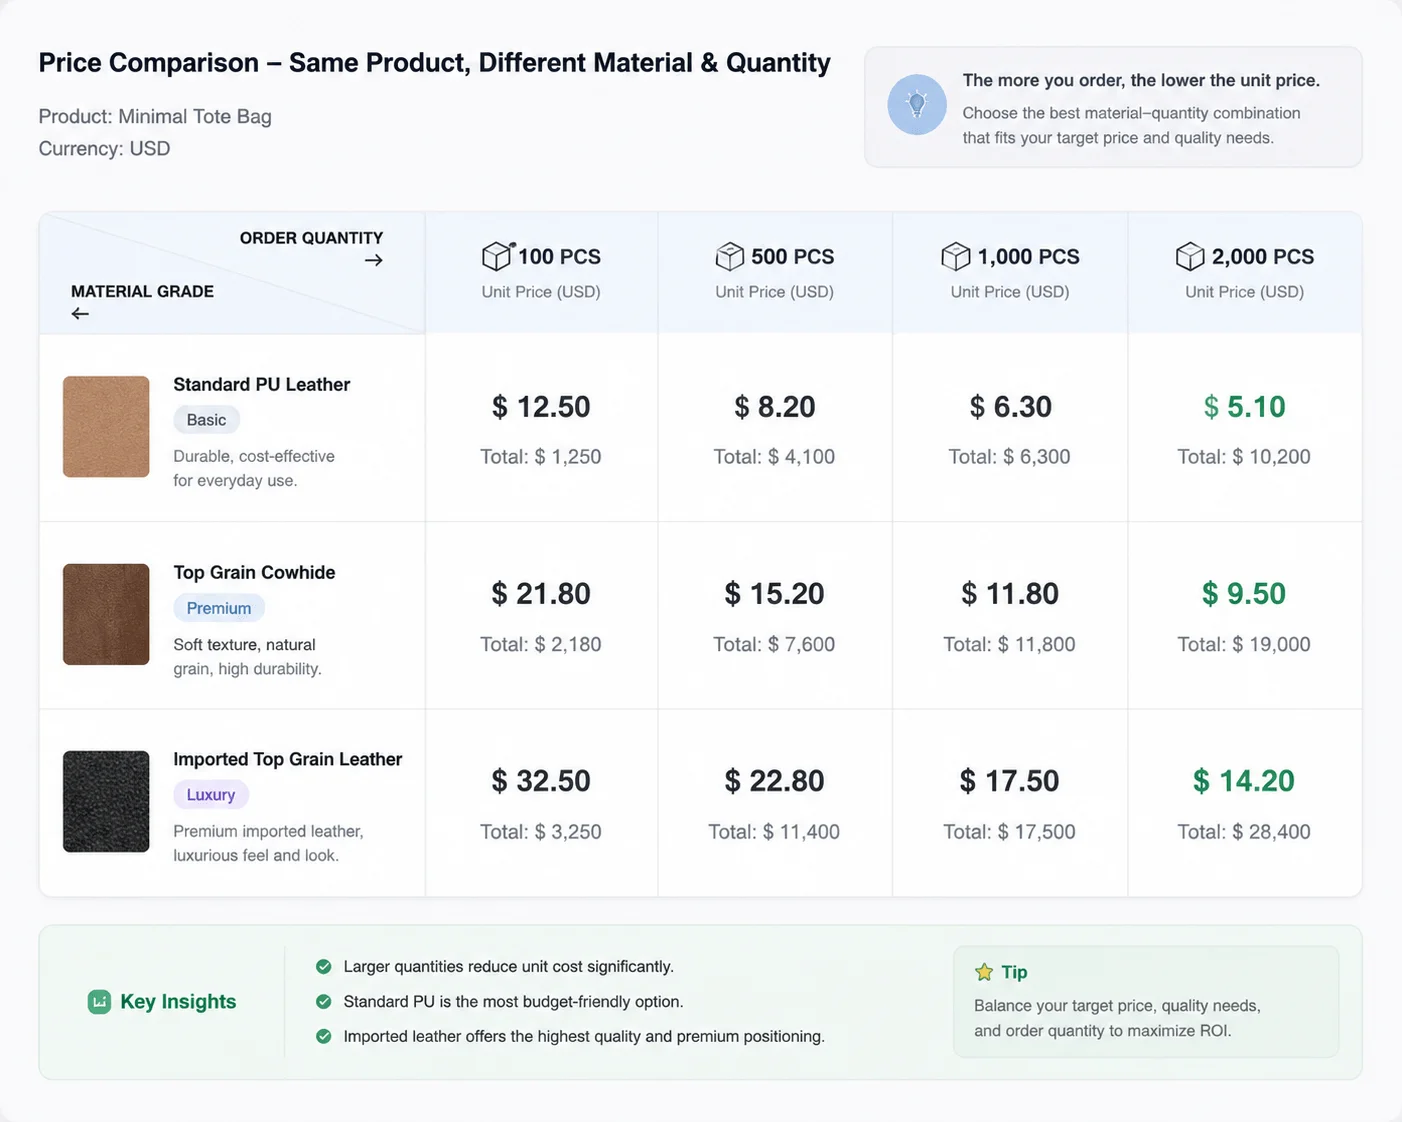Click the green Key Insights chart icon

(x=99, y=1002)
